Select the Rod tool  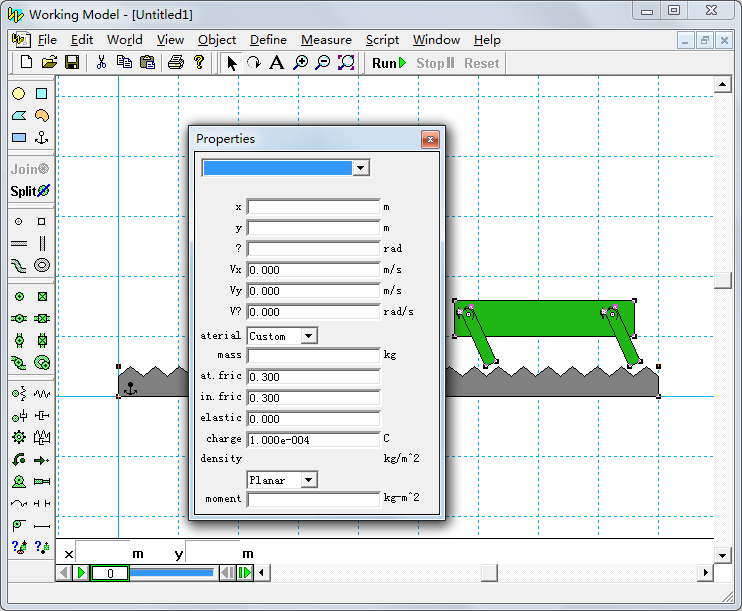pos(42,526)
